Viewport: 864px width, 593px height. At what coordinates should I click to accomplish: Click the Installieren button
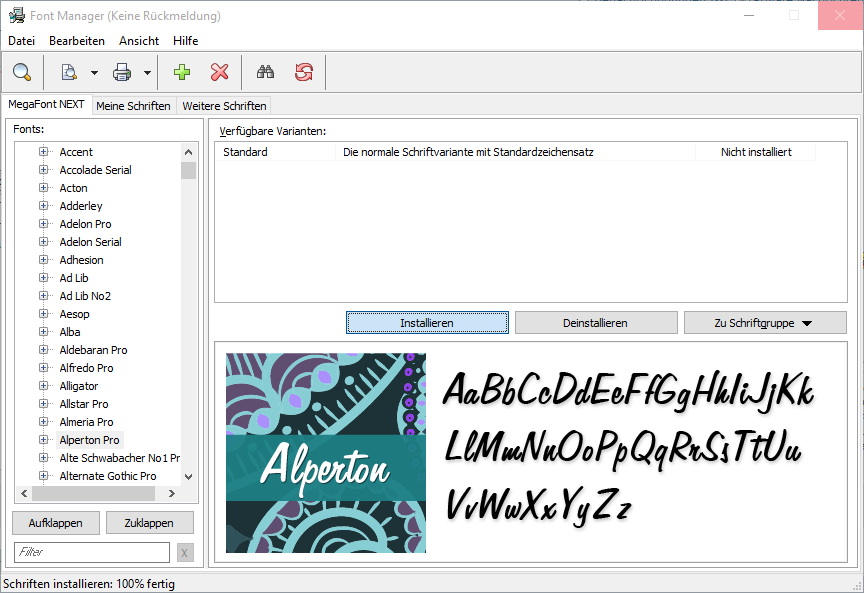pyautogui.click(x=427, y=323)
